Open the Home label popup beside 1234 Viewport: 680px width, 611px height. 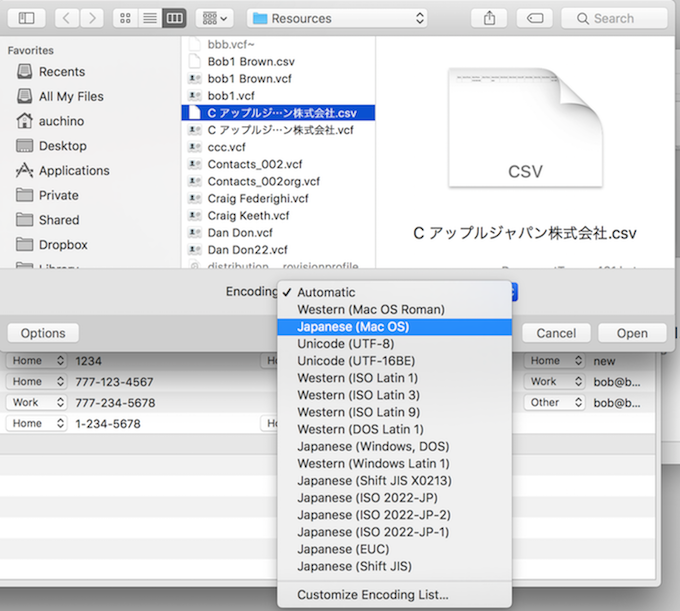pos(37,361)
